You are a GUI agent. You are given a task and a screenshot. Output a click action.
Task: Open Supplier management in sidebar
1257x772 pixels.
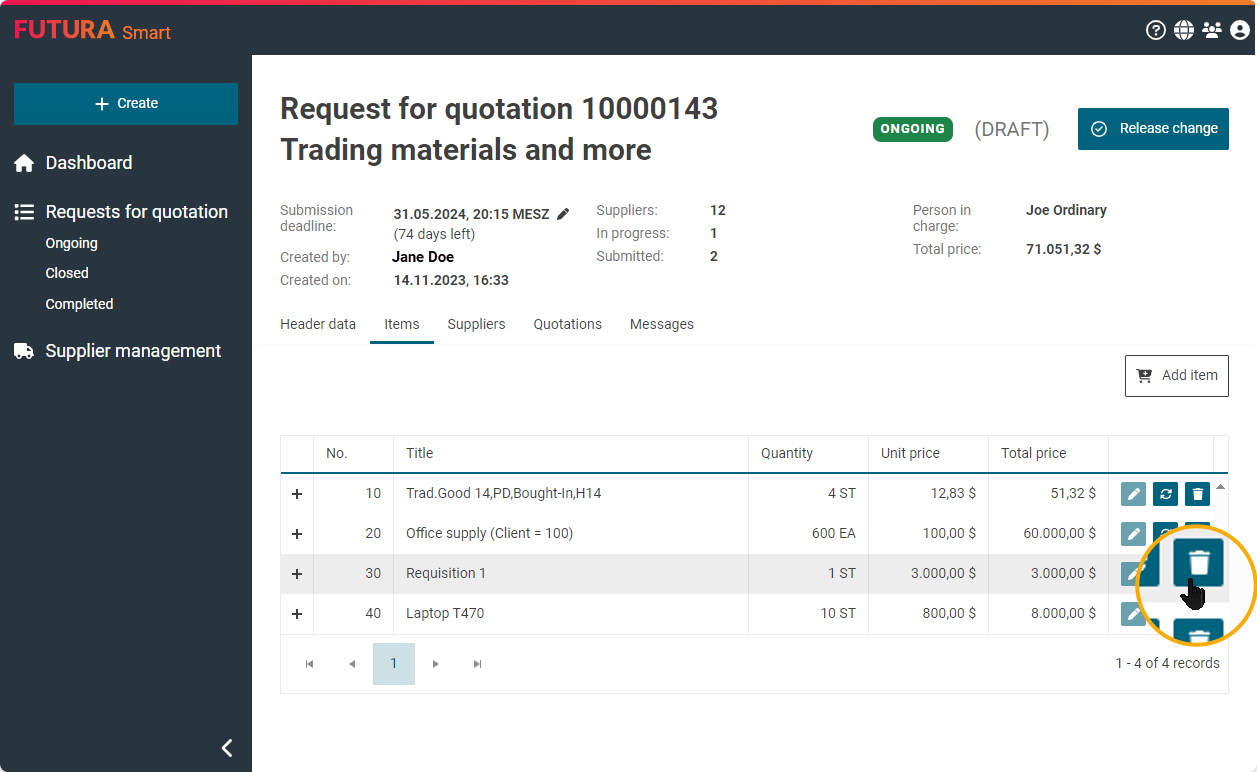(x=133, y=351)
